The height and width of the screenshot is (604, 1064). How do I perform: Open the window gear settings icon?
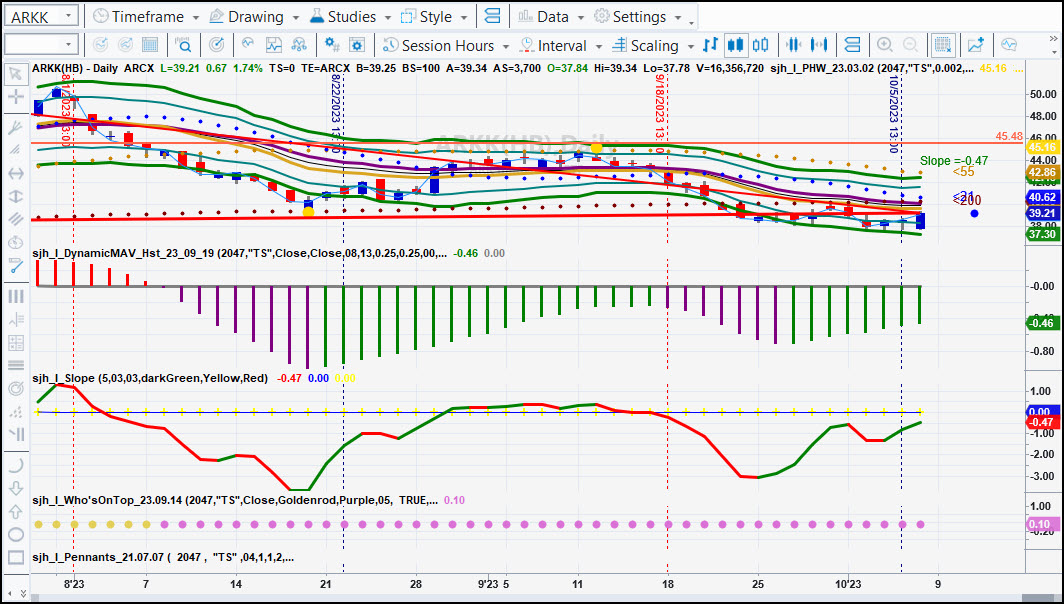tap(357, 45)
